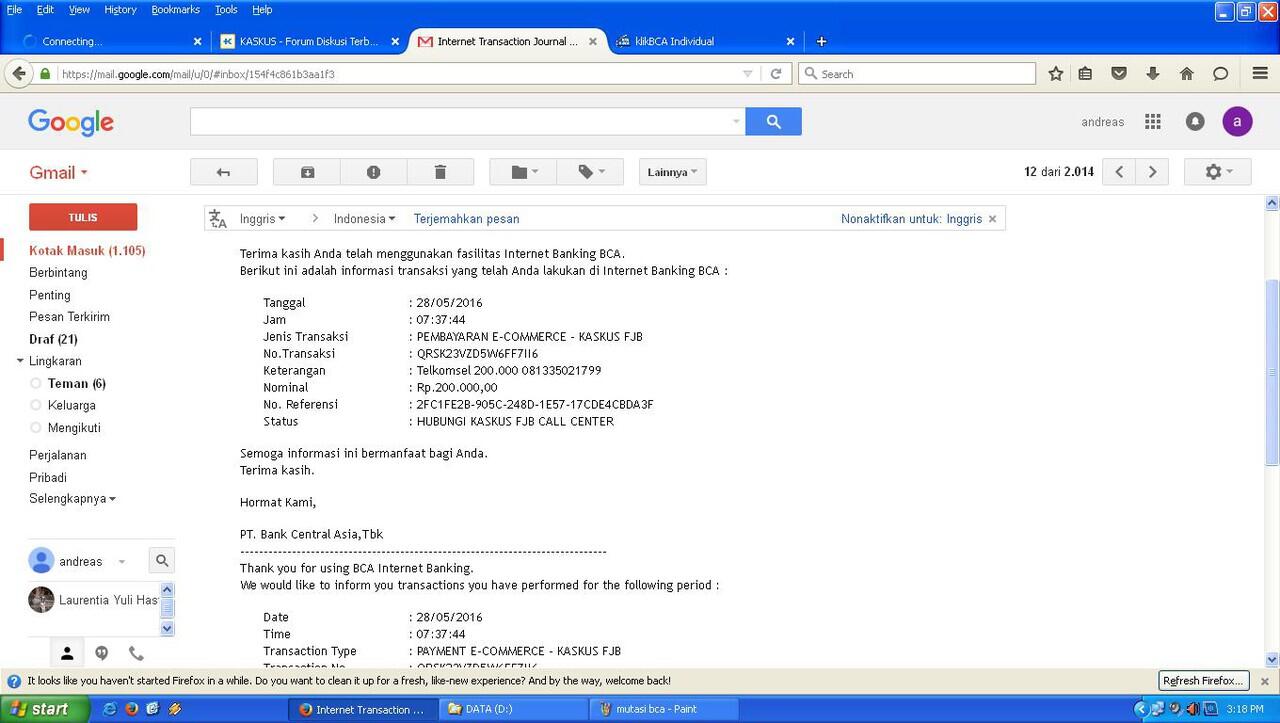Go to Firefox home page icon
The height and width of the screenshot is (723, 1280).
click(1187, 74)
